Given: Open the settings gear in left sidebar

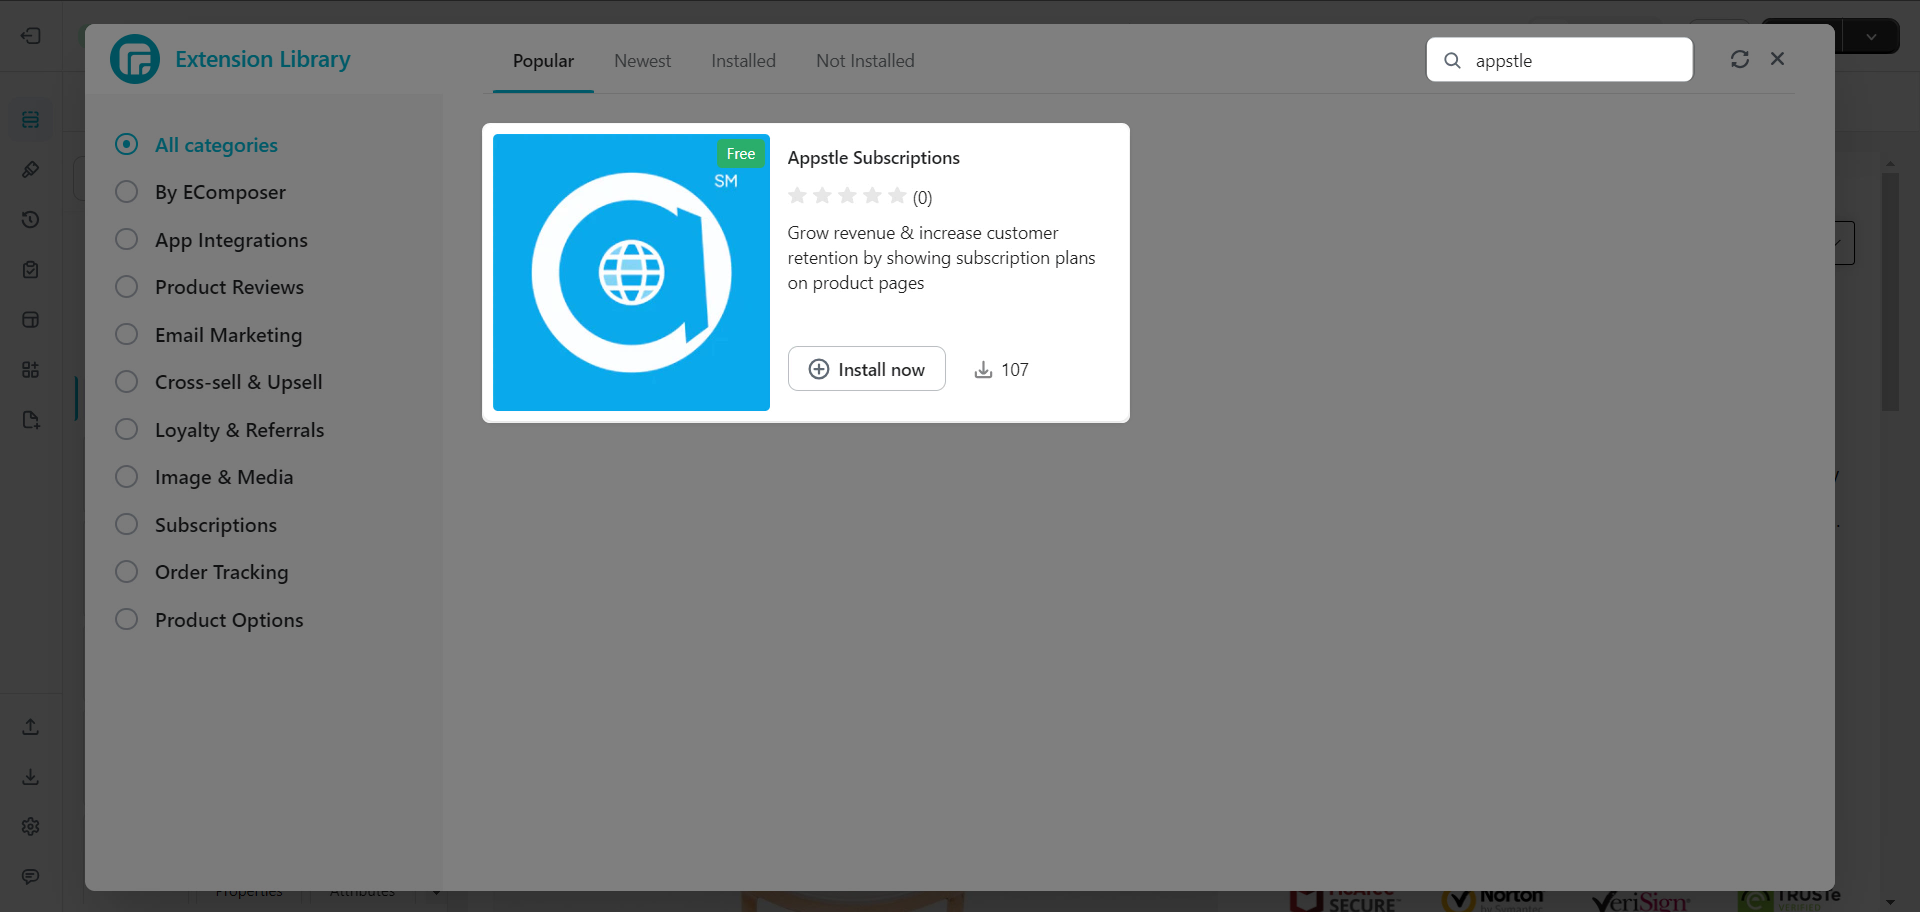Looking at the screenshot, I should tap(31, 827).
